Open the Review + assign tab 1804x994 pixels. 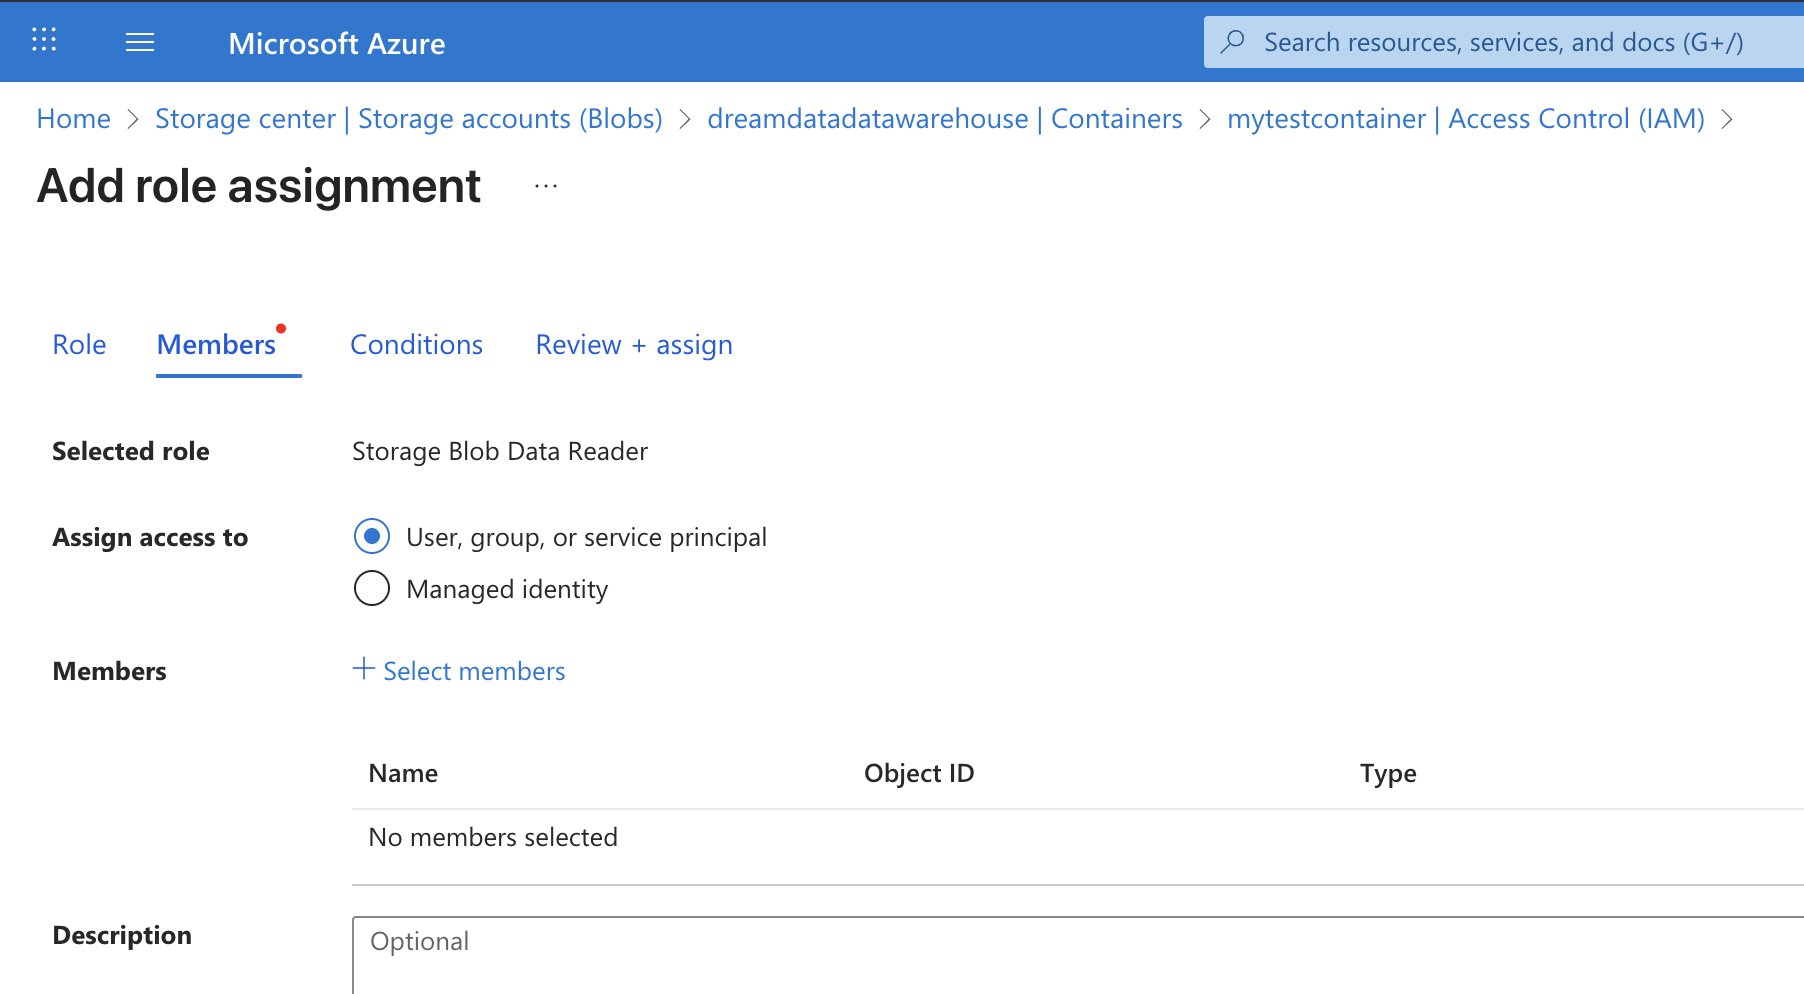[x=634, y=345]
